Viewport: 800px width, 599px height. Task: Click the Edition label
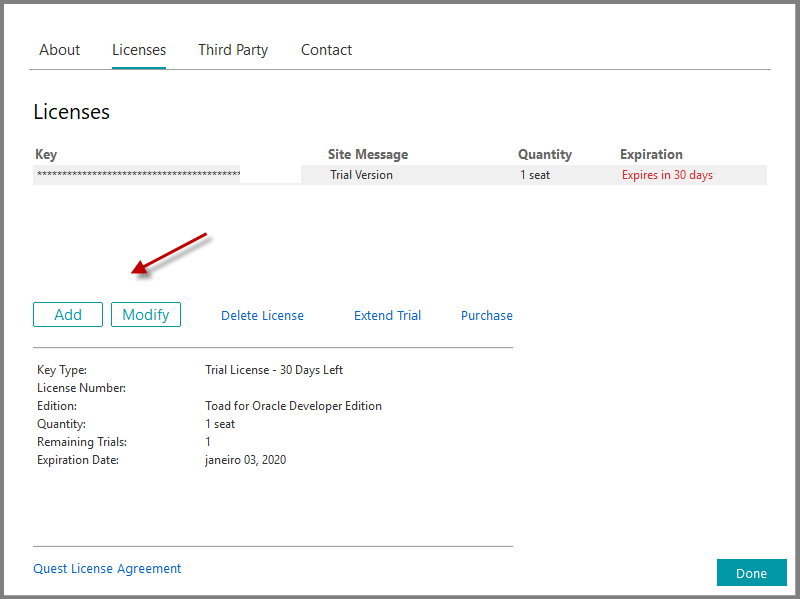tap(57, 406)
